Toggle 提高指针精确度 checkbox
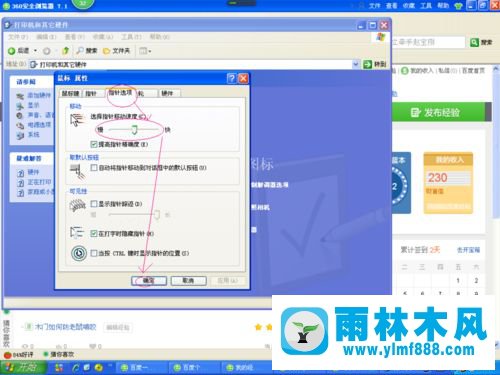Screen dimensions: 500x375 (x=94, y=144)
